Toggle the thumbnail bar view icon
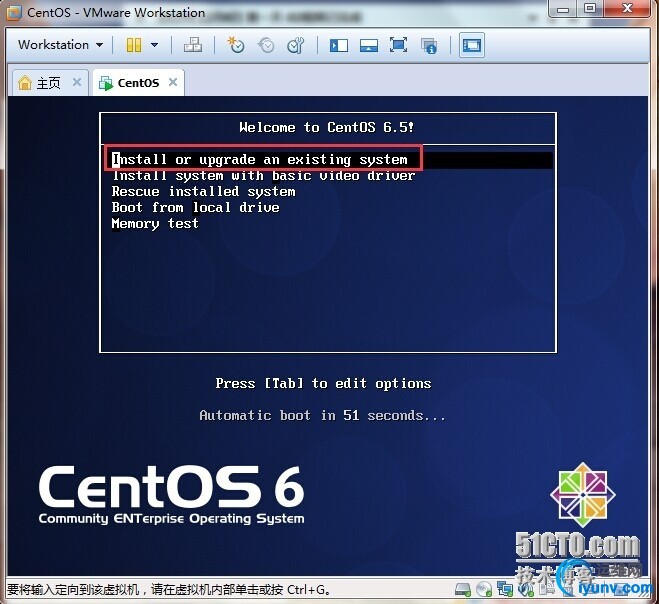 pyautogui.click(x=369, y=45)
